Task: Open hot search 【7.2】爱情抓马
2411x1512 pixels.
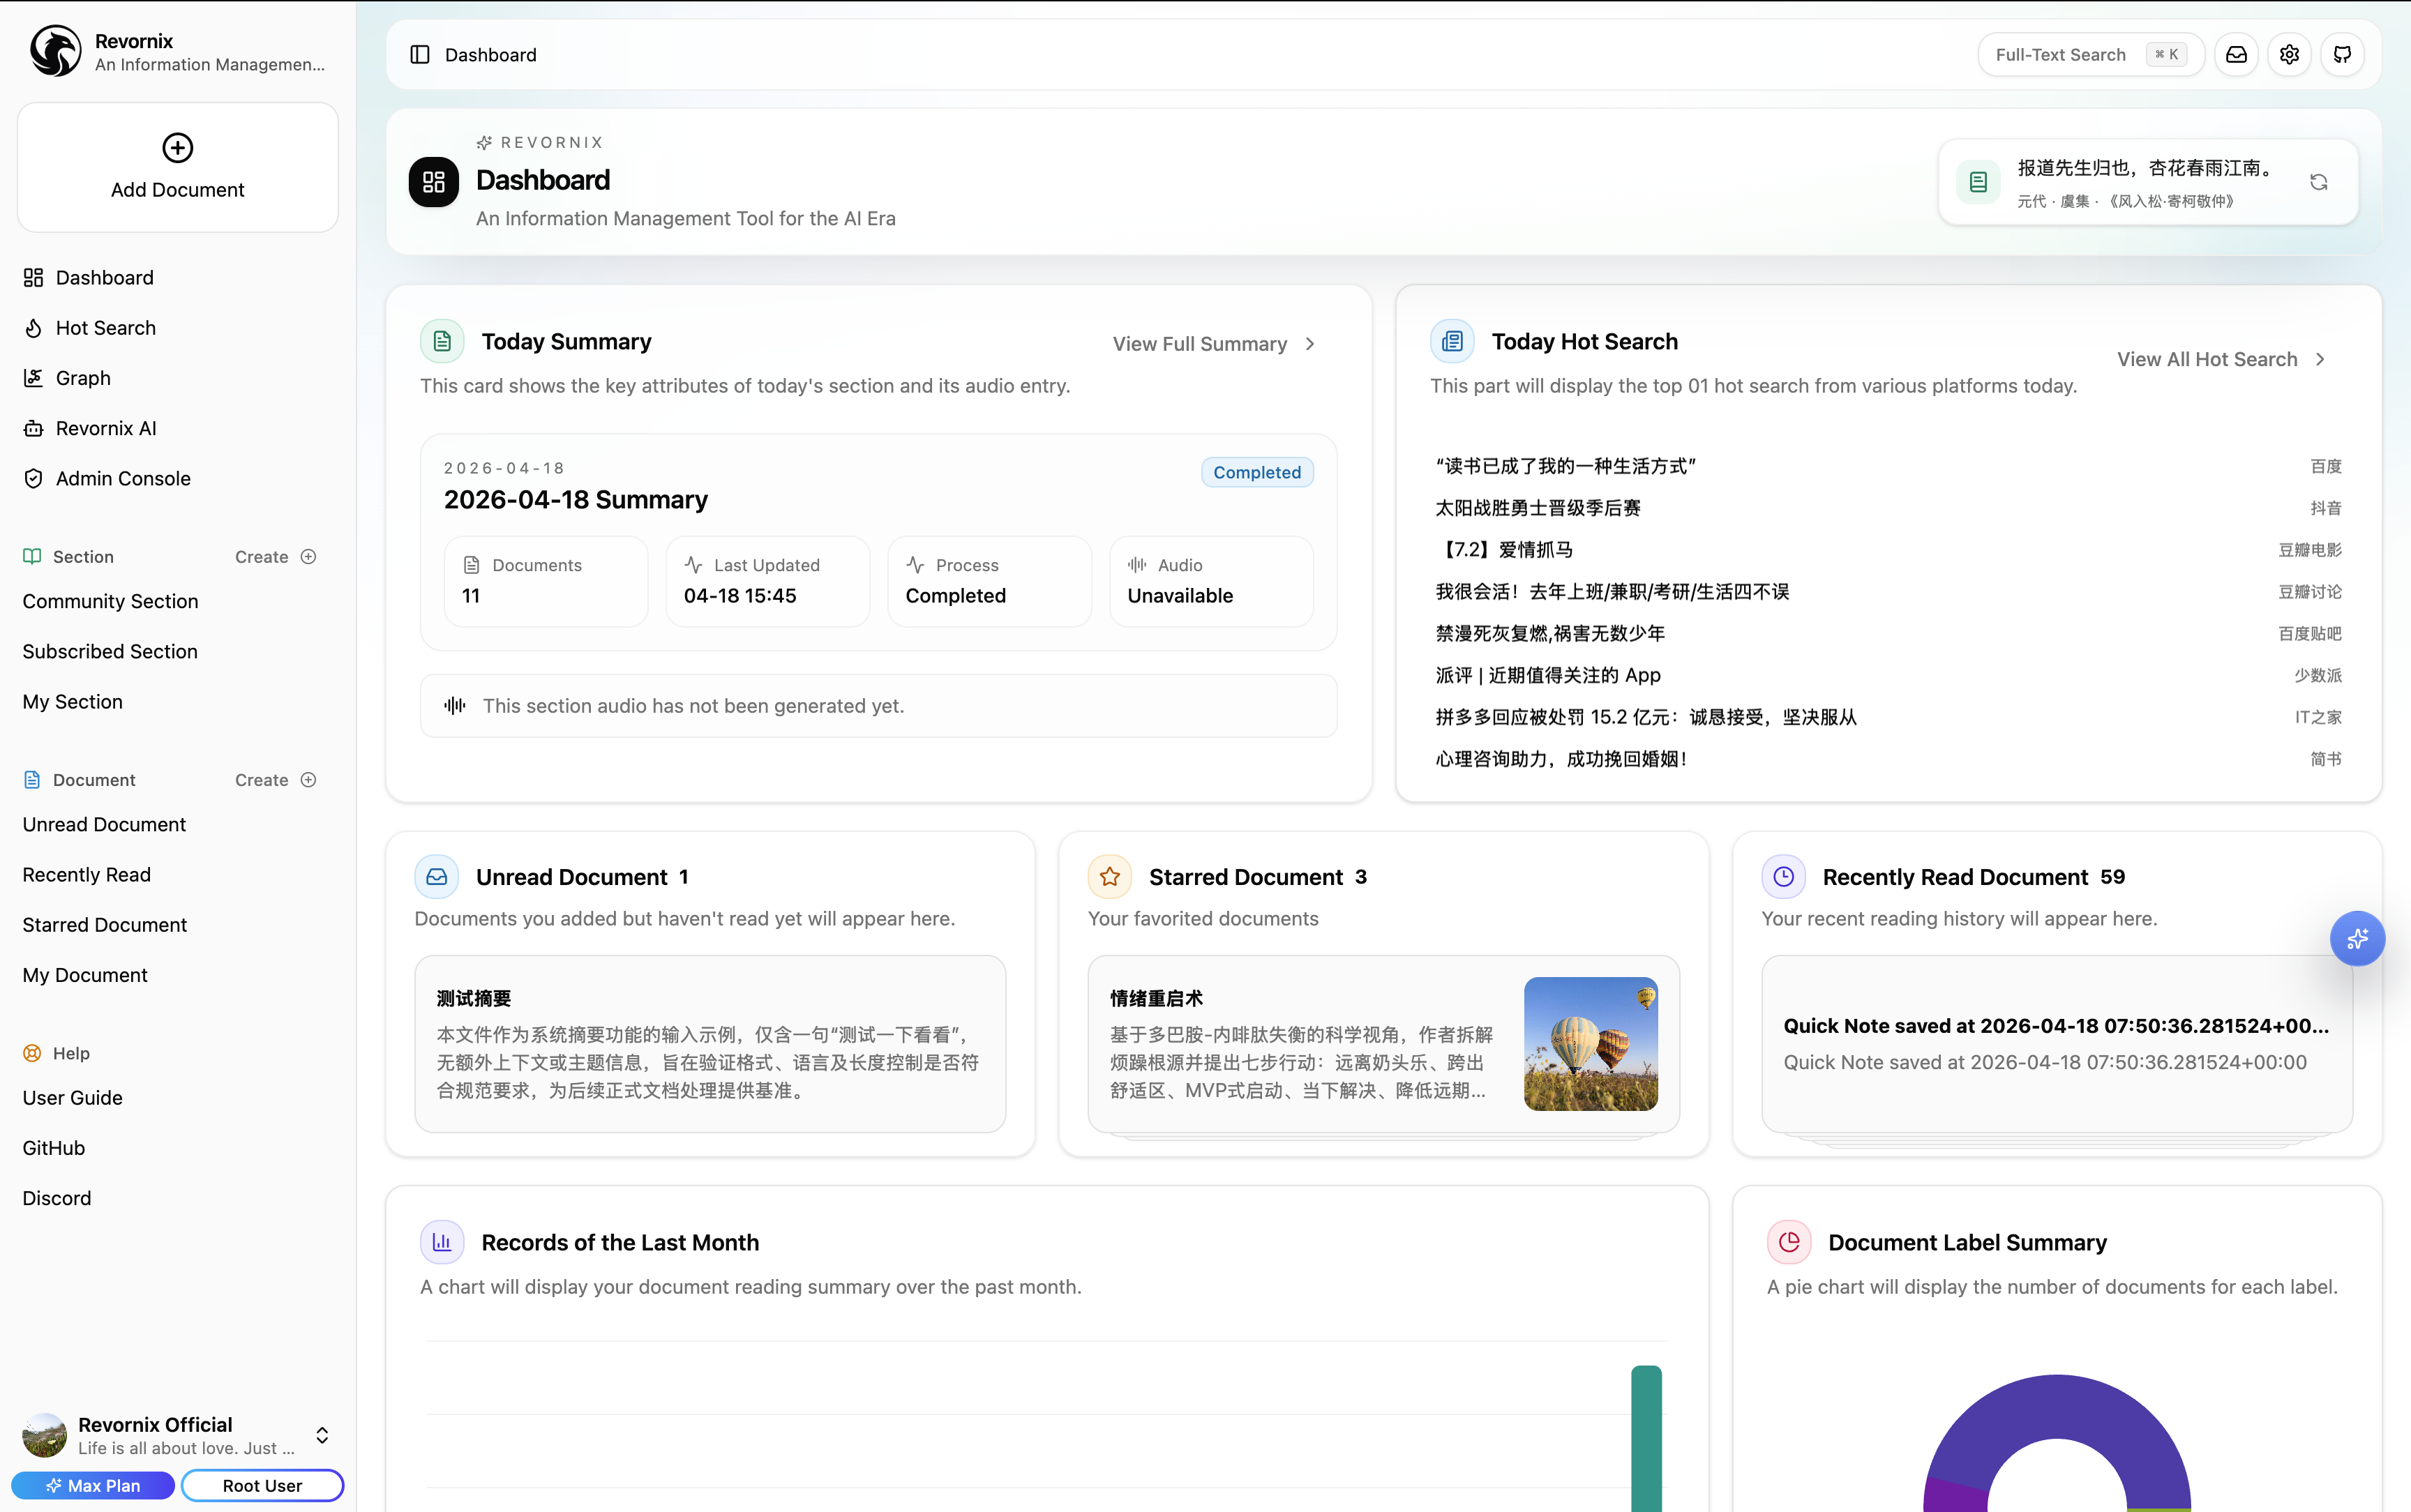Action: pos(1504,550)
